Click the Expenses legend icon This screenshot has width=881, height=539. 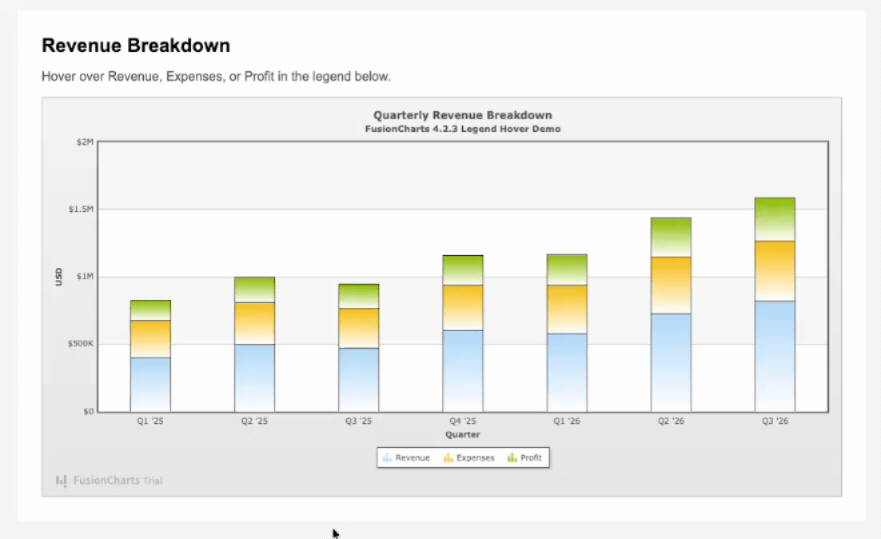(448, 458)
